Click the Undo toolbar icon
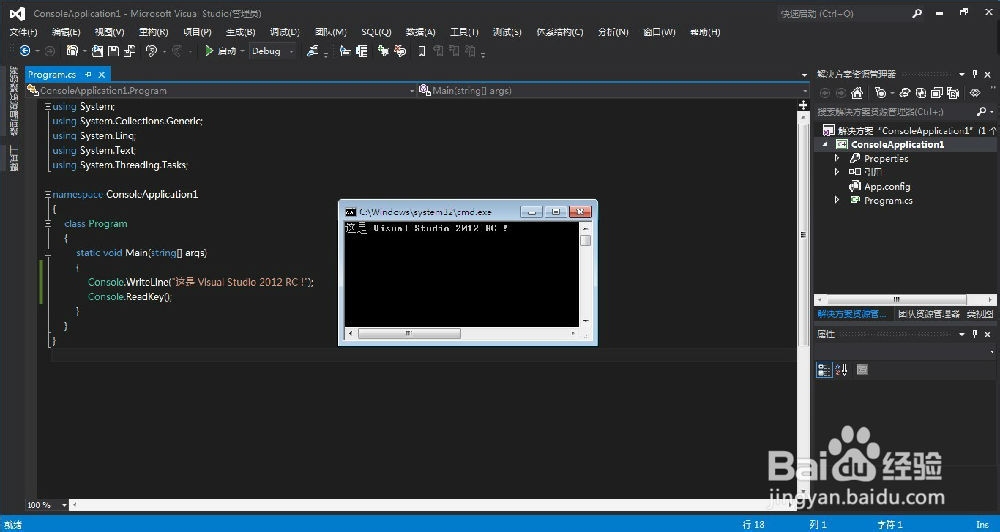The width and height of the screenshot is (1000, 532). tap(152, 50)
